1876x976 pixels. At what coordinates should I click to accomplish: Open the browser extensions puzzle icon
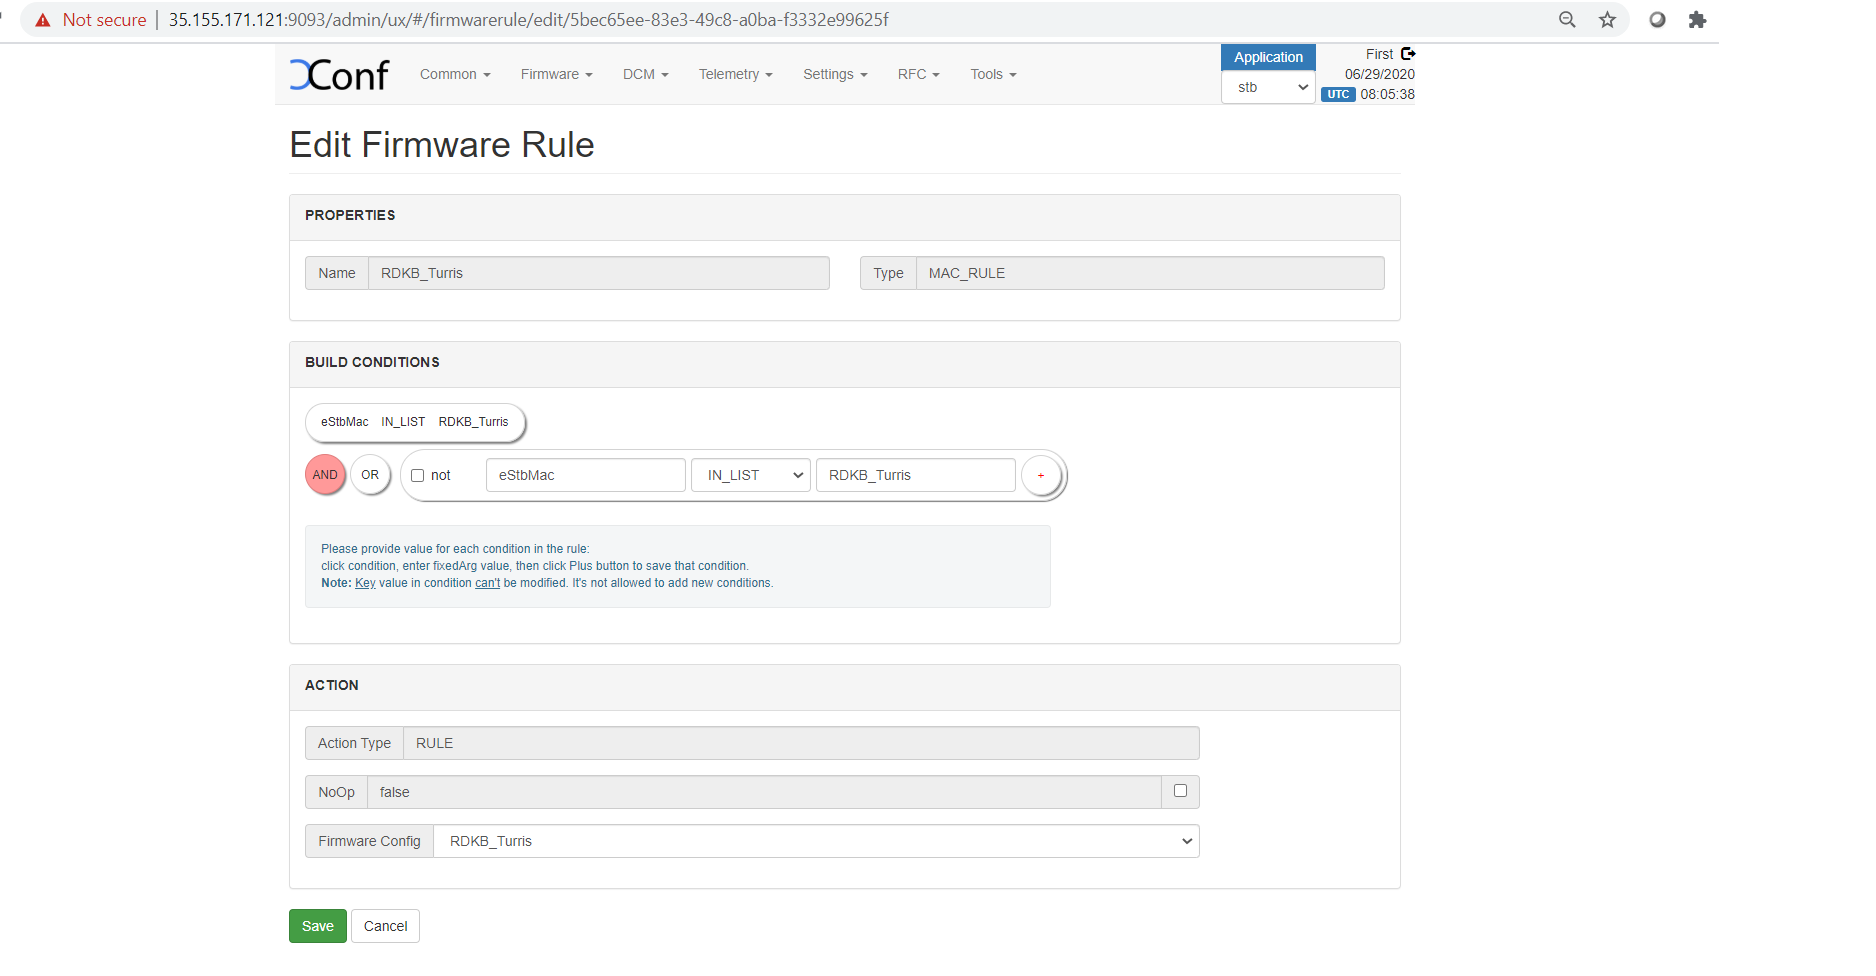click(x=1697, y=20)
